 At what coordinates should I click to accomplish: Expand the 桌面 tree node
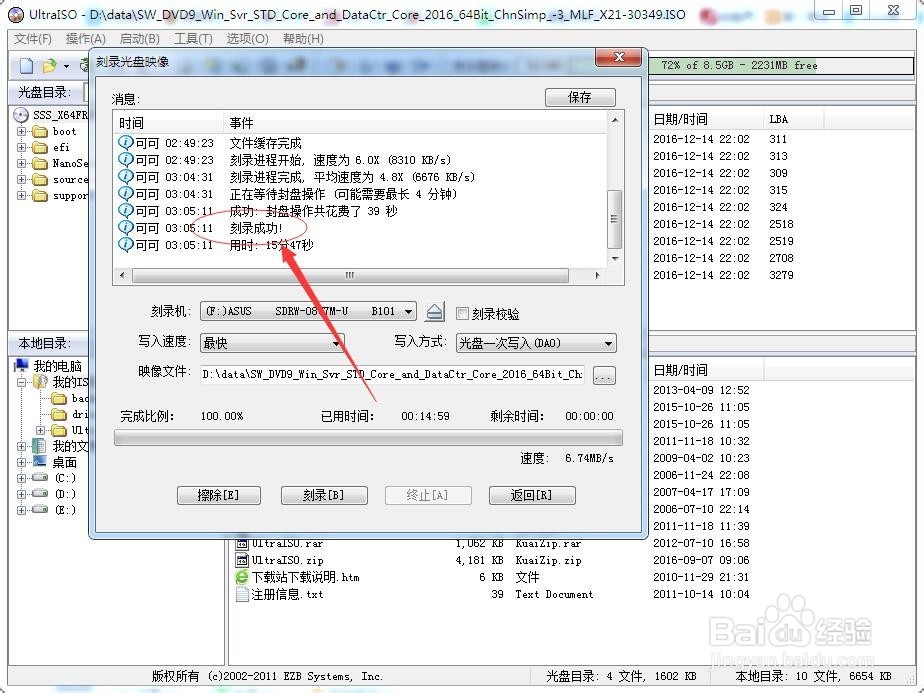pos(21,462)
